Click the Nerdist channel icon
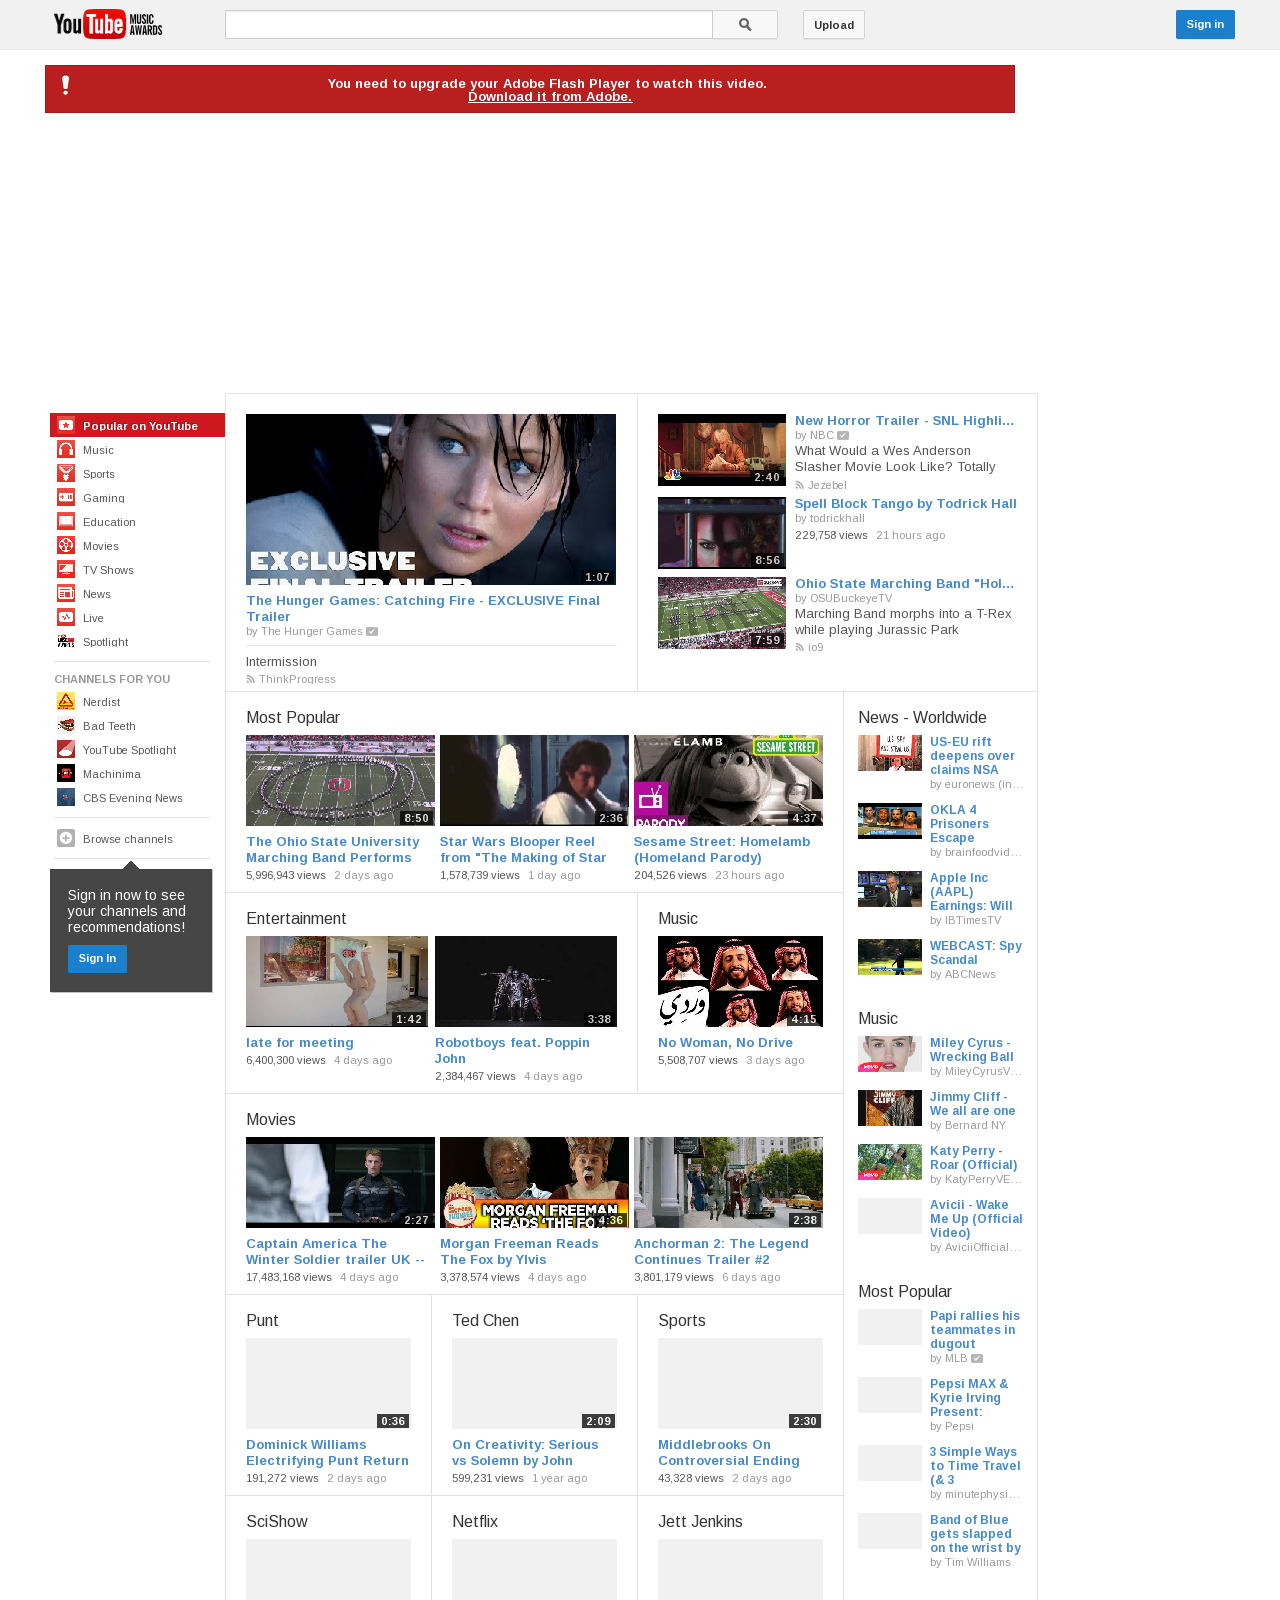Image resolution: width=1280 pixels, height=1600 pixels. coord(66,701)
